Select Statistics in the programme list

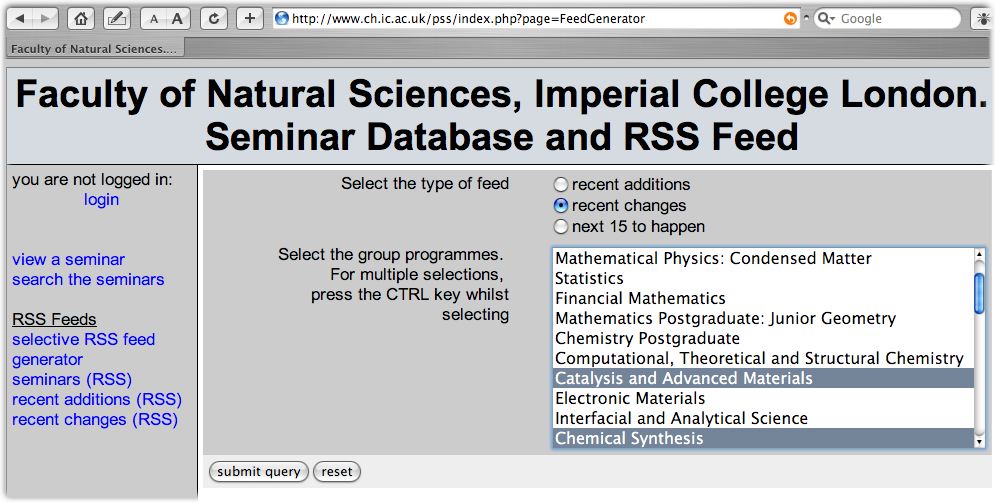[763, 278]
